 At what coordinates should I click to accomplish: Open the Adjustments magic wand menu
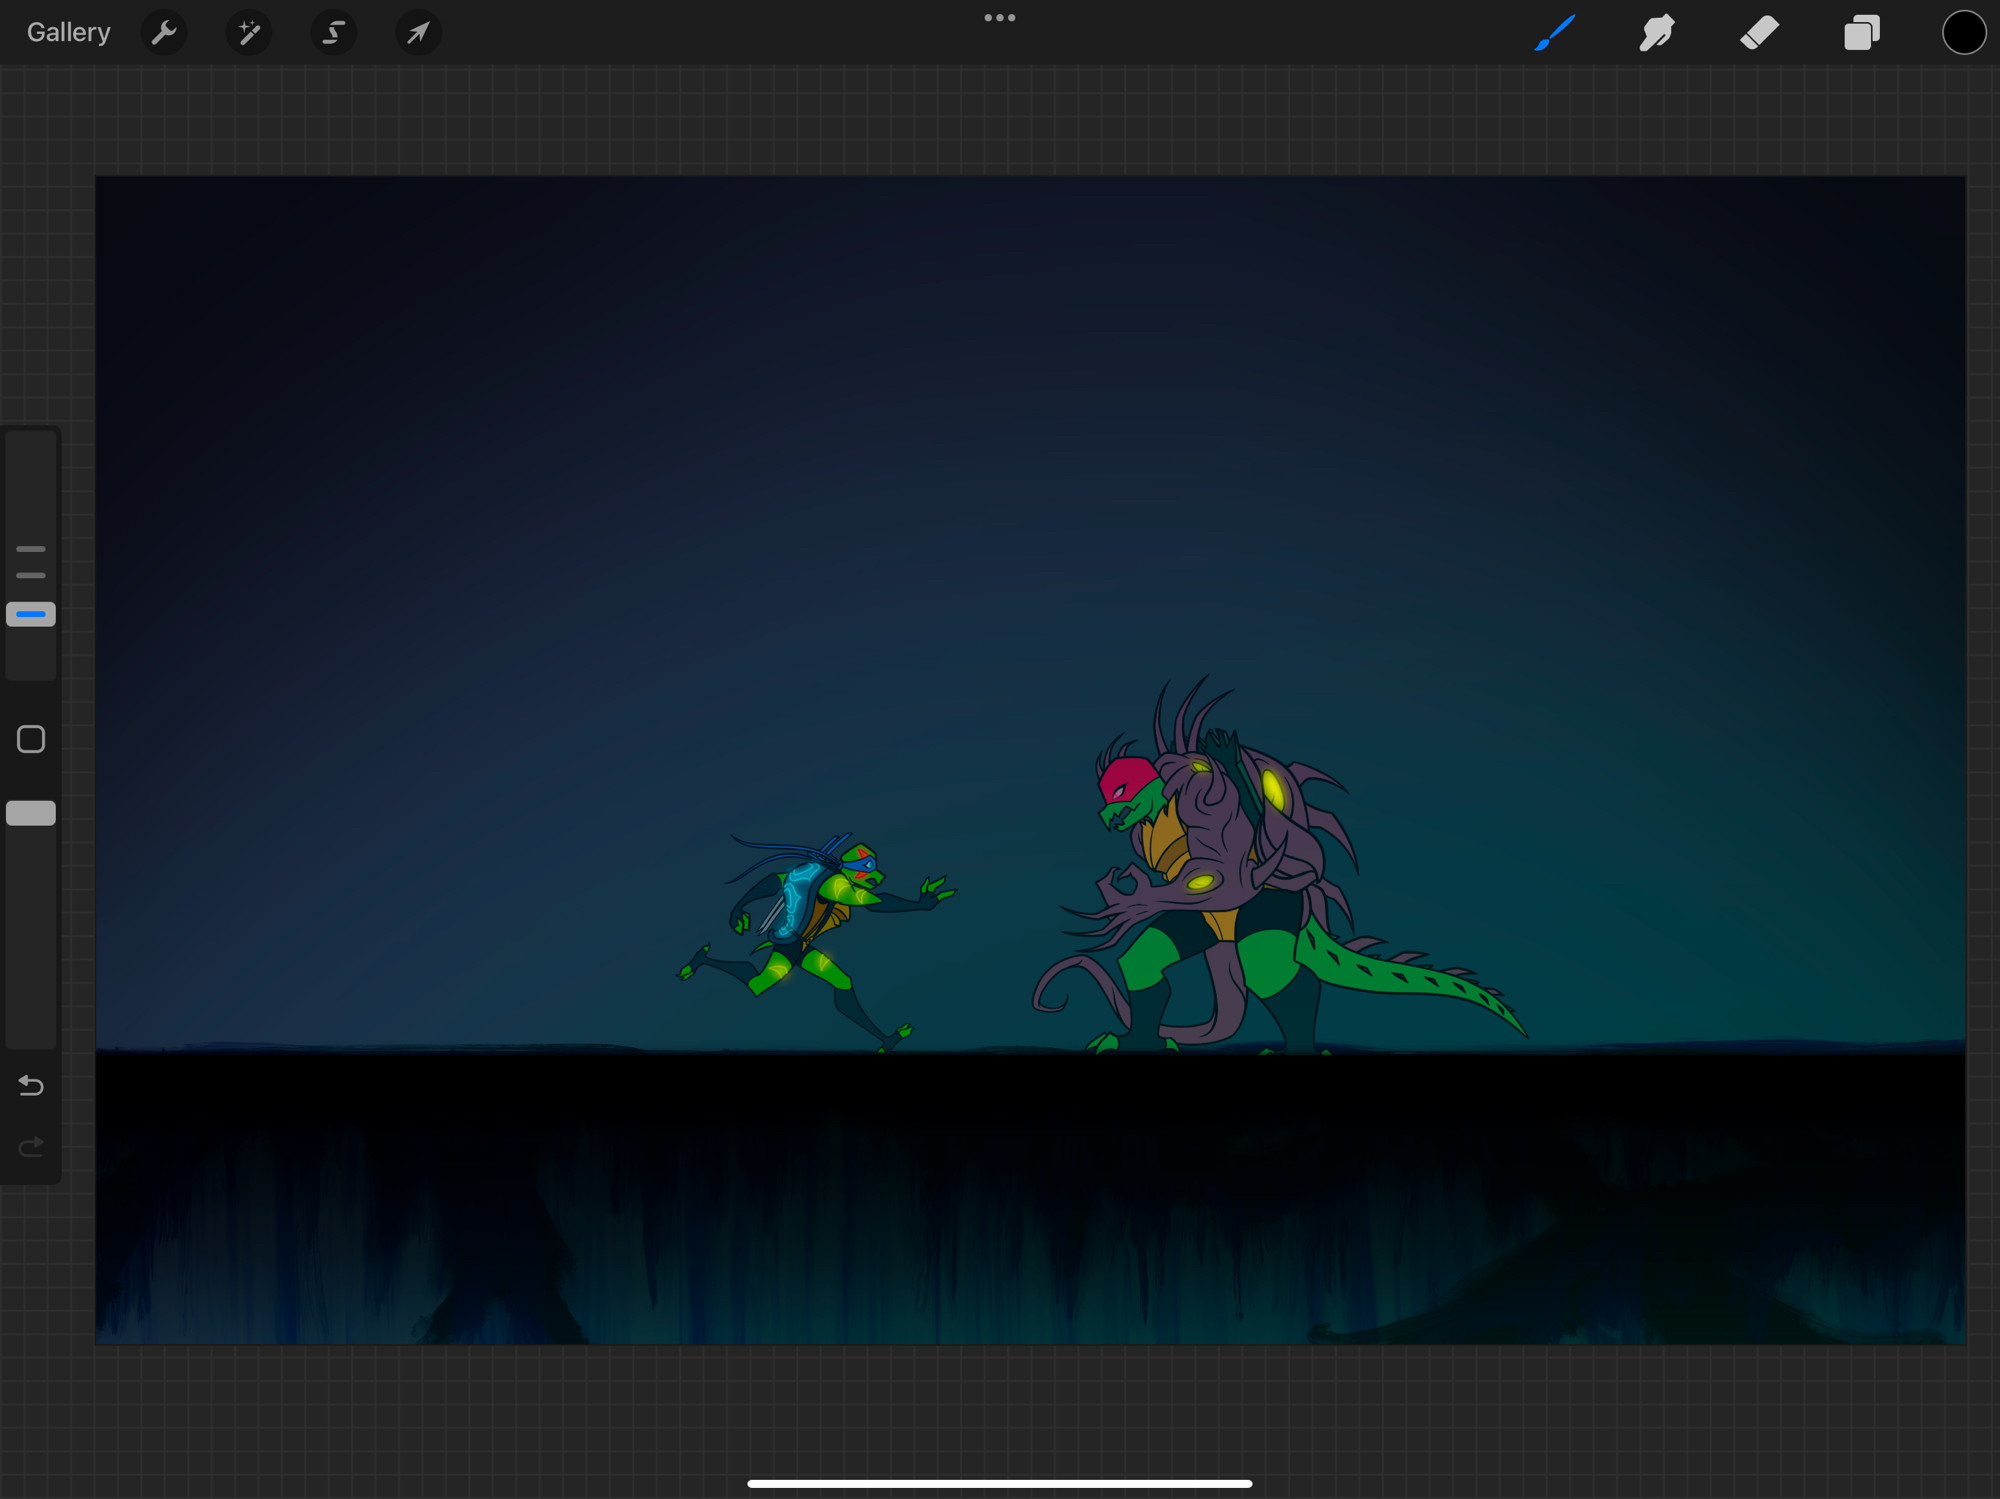249,33
